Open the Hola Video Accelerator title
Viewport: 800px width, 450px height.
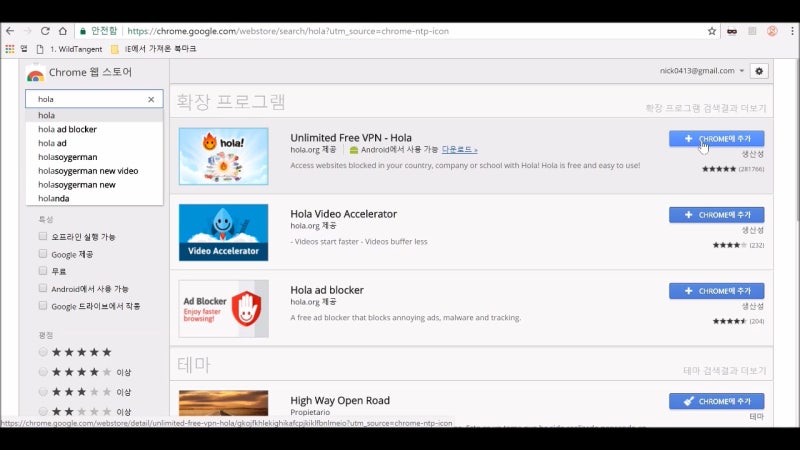[343, 214]
